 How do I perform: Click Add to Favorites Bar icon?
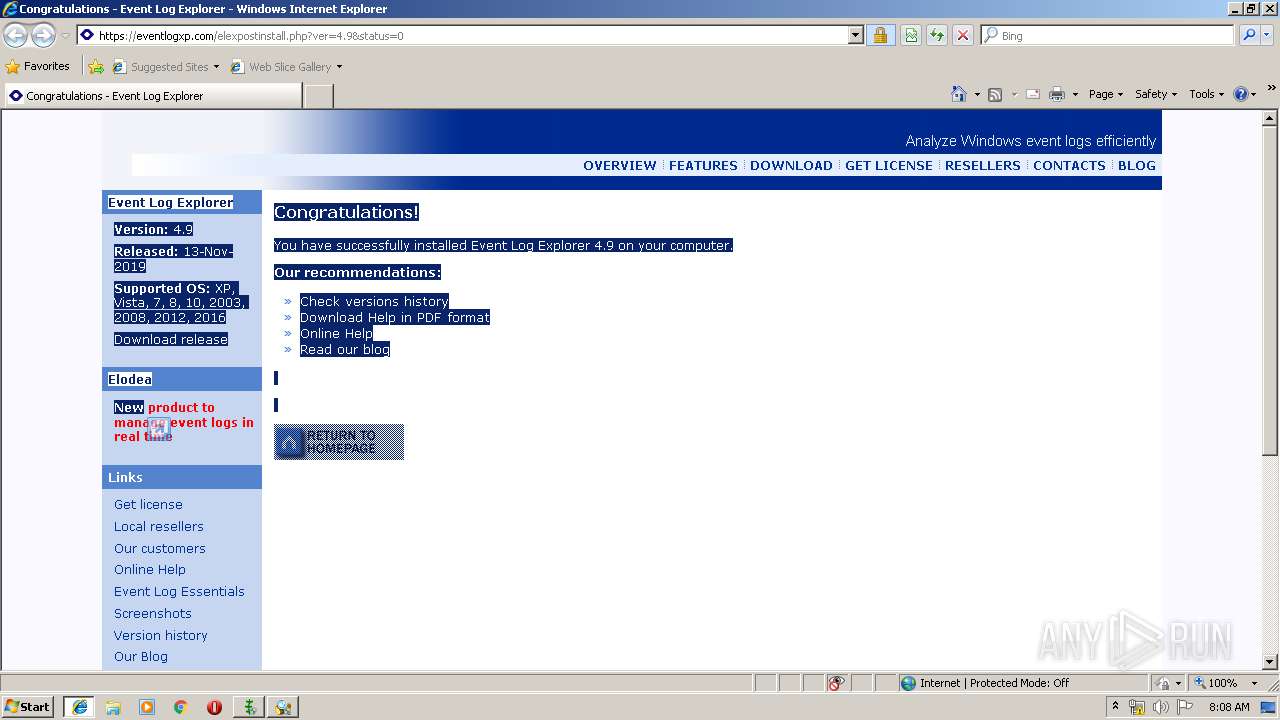[x=96, y=67]
